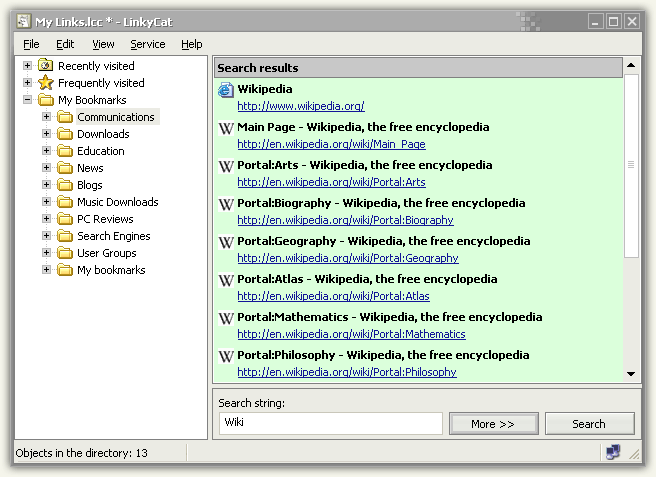Click the search results scrollbar thumb

pos(631,166)
